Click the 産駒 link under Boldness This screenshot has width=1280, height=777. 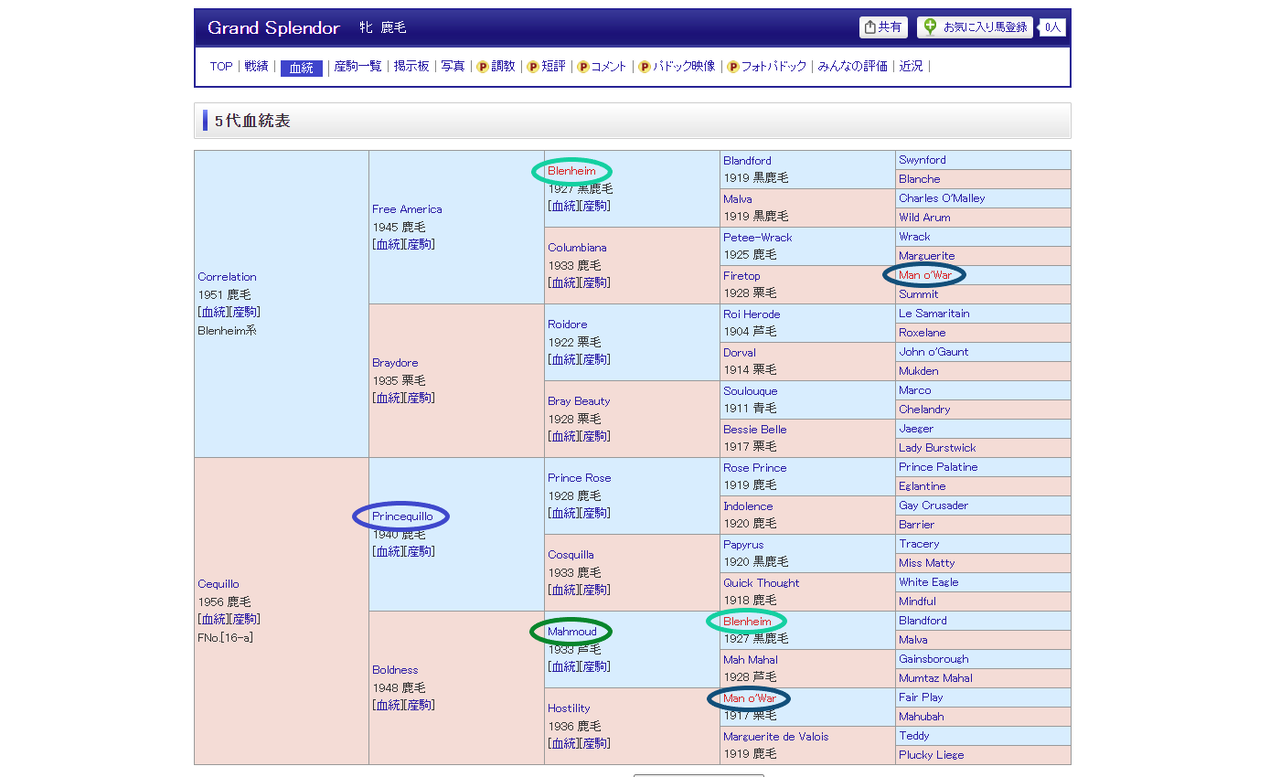419,705
